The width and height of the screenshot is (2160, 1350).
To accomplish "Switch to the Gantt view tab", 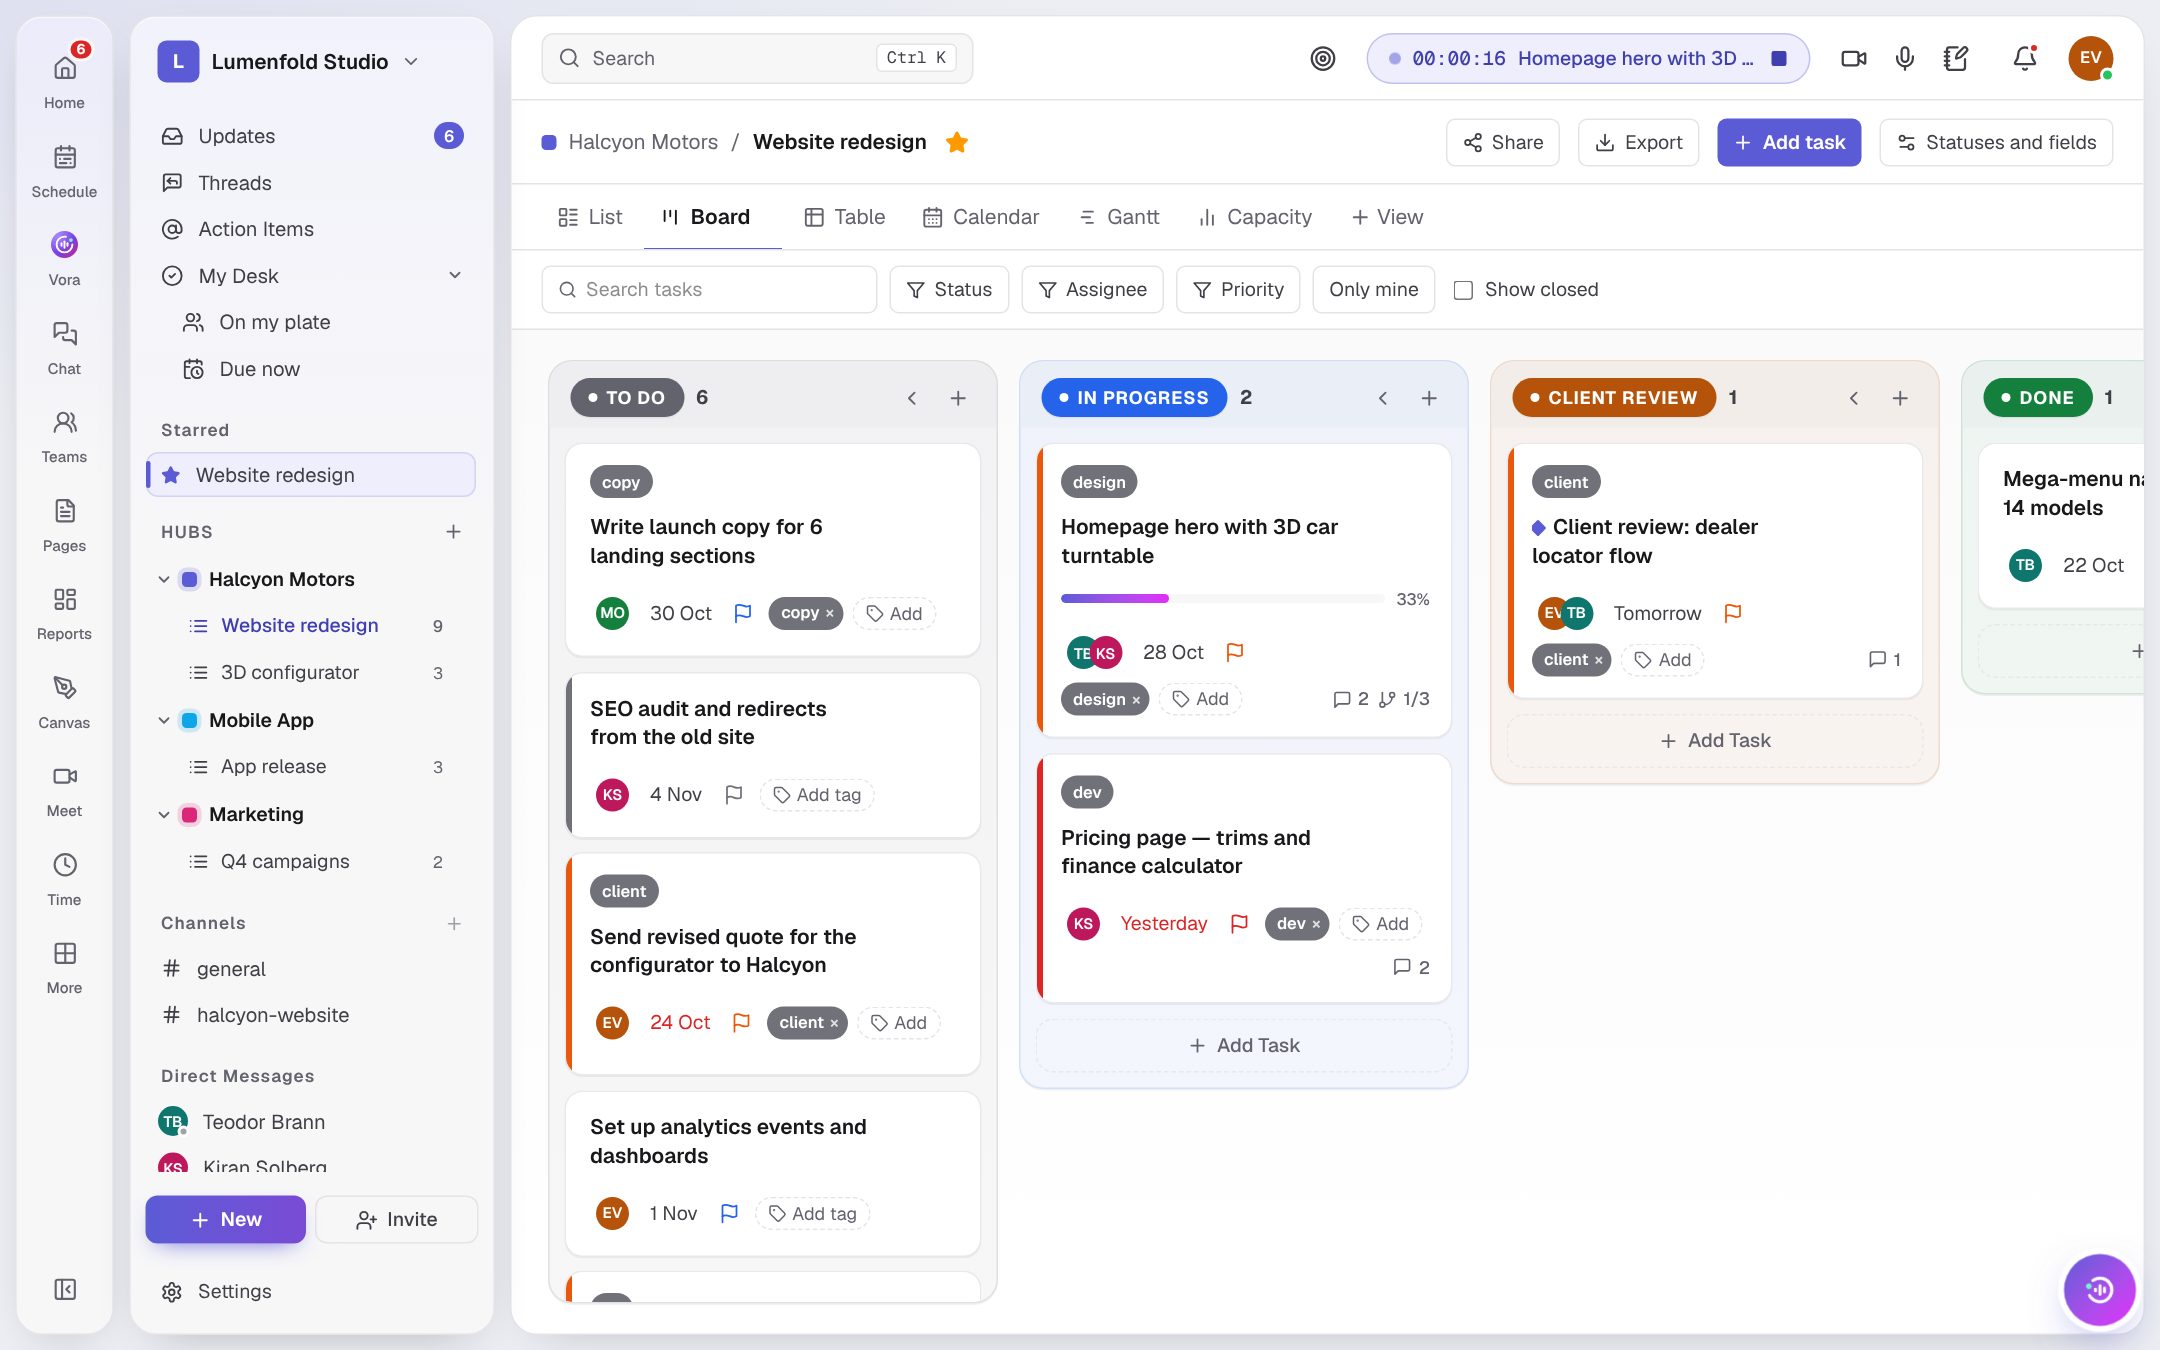I will pos(1119,217).
